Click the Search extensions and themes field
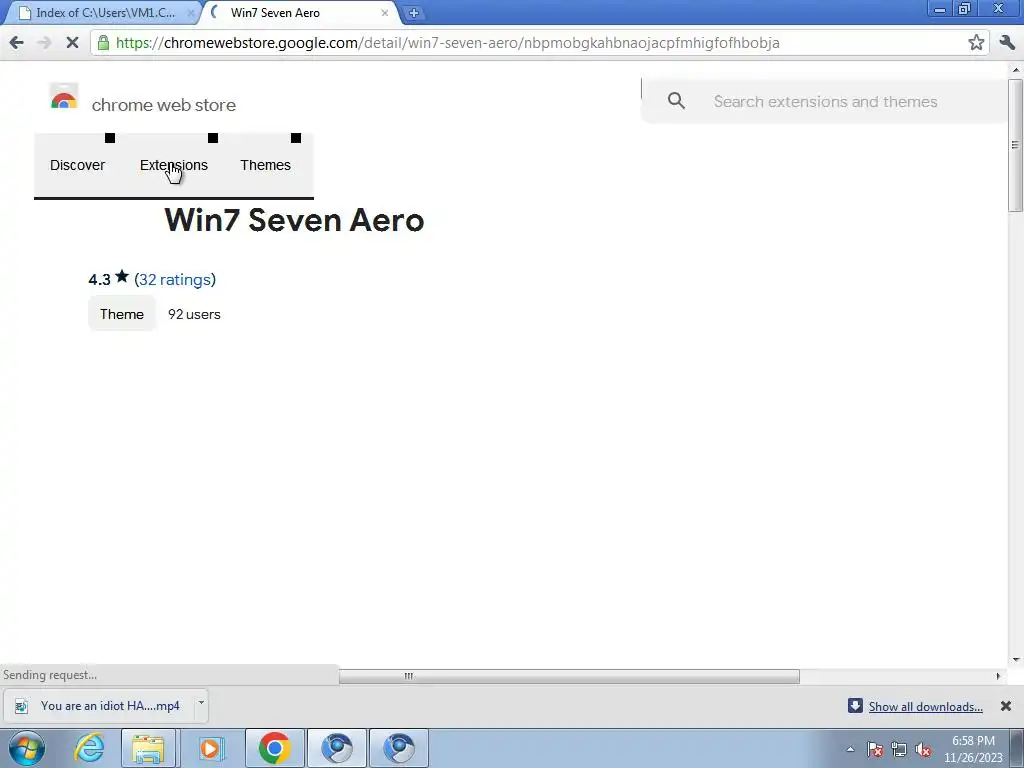Screen dimensions: 1024x768 click(825, 101)
